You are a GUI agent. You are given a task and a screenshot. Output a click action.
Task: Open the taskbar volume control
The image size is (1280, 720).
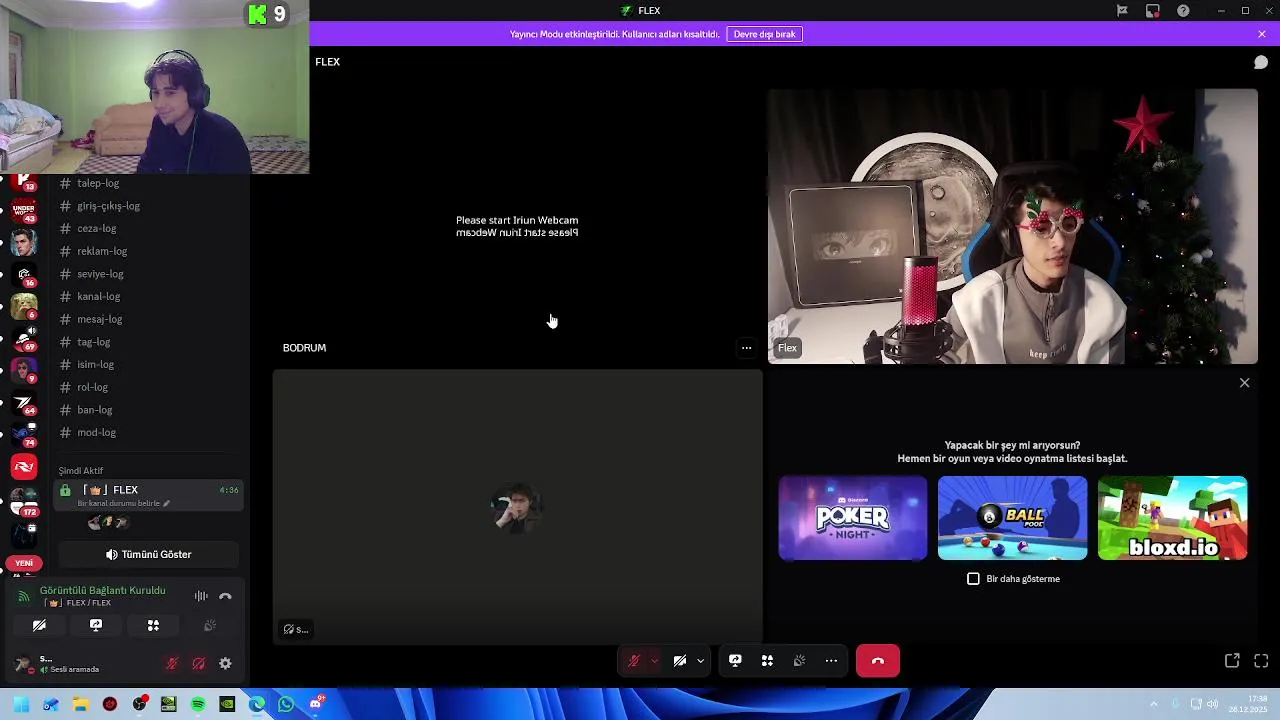click(1213, 704)
